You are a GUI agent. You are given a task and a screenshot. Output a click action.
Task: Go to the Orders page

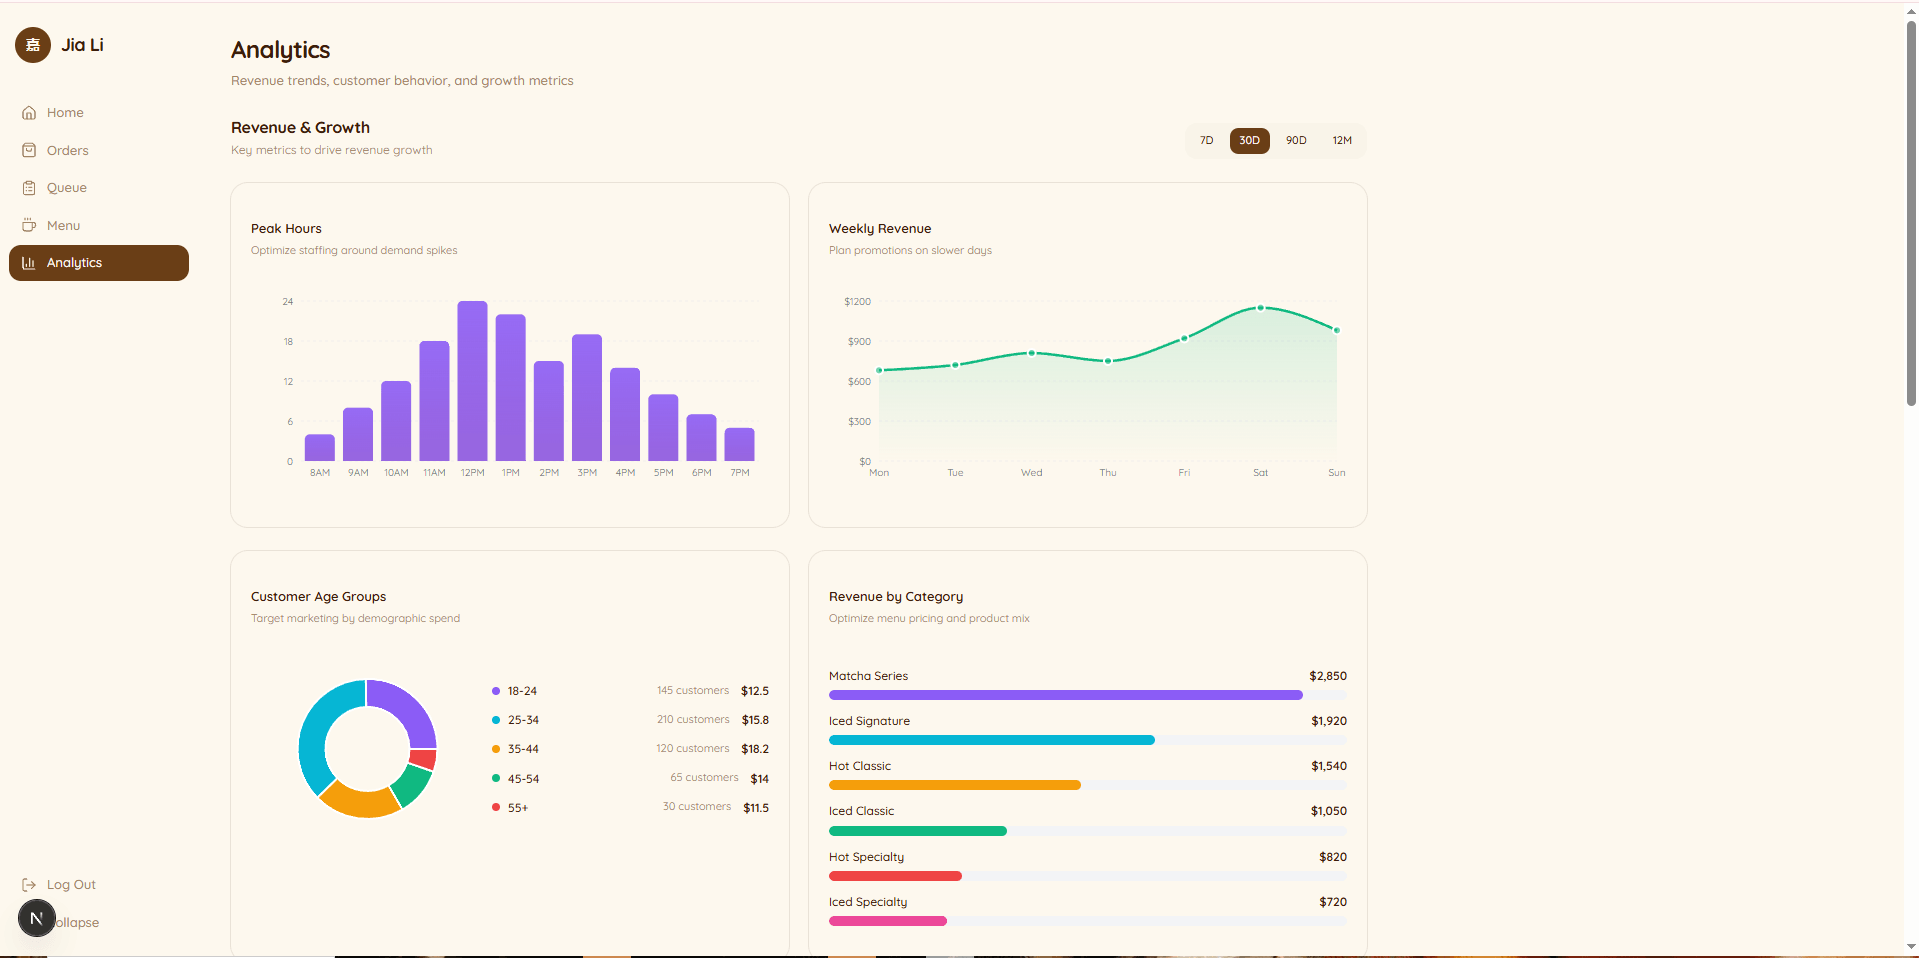(x=99, y=150)
